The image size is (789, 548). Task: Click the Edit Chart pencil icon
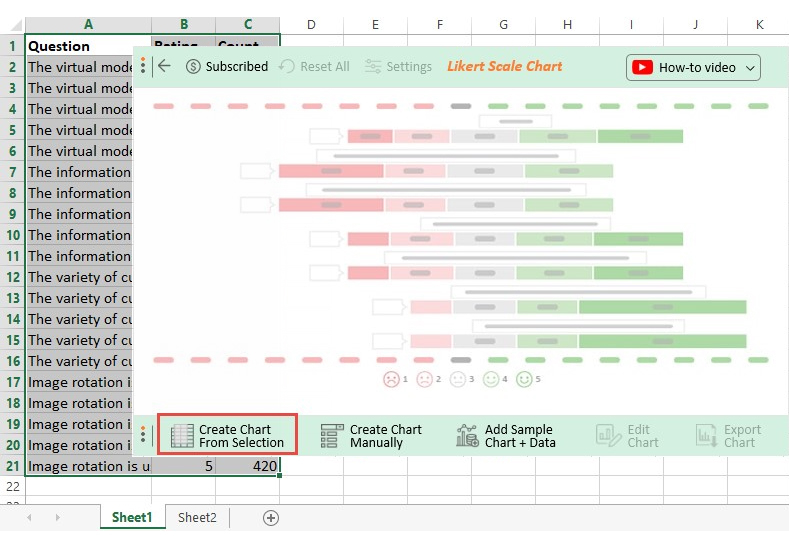click(x=608, y=436)
